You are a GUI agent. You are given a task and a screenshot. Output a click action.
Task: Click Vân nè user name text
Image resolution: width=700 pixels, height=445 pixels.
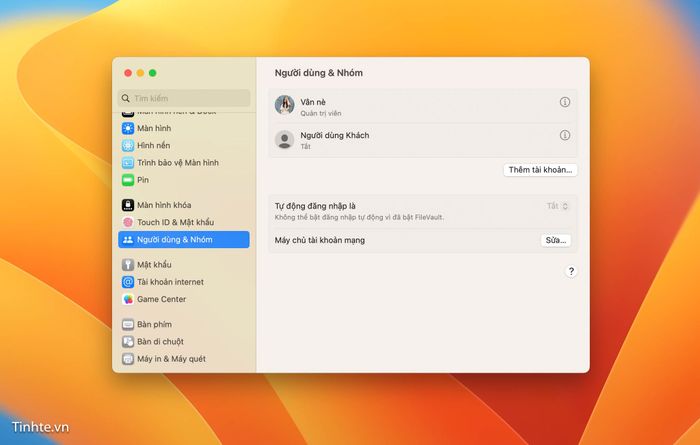click(313, 102)
